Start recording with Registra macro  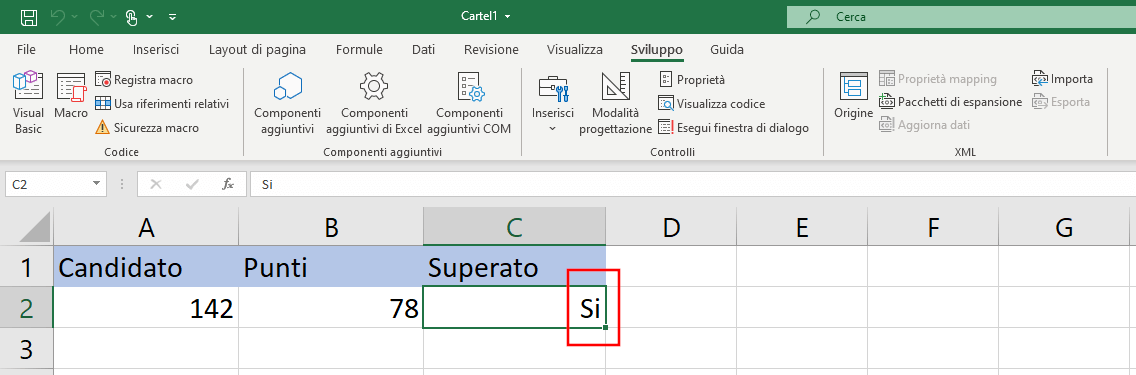(x=144, y=80)
